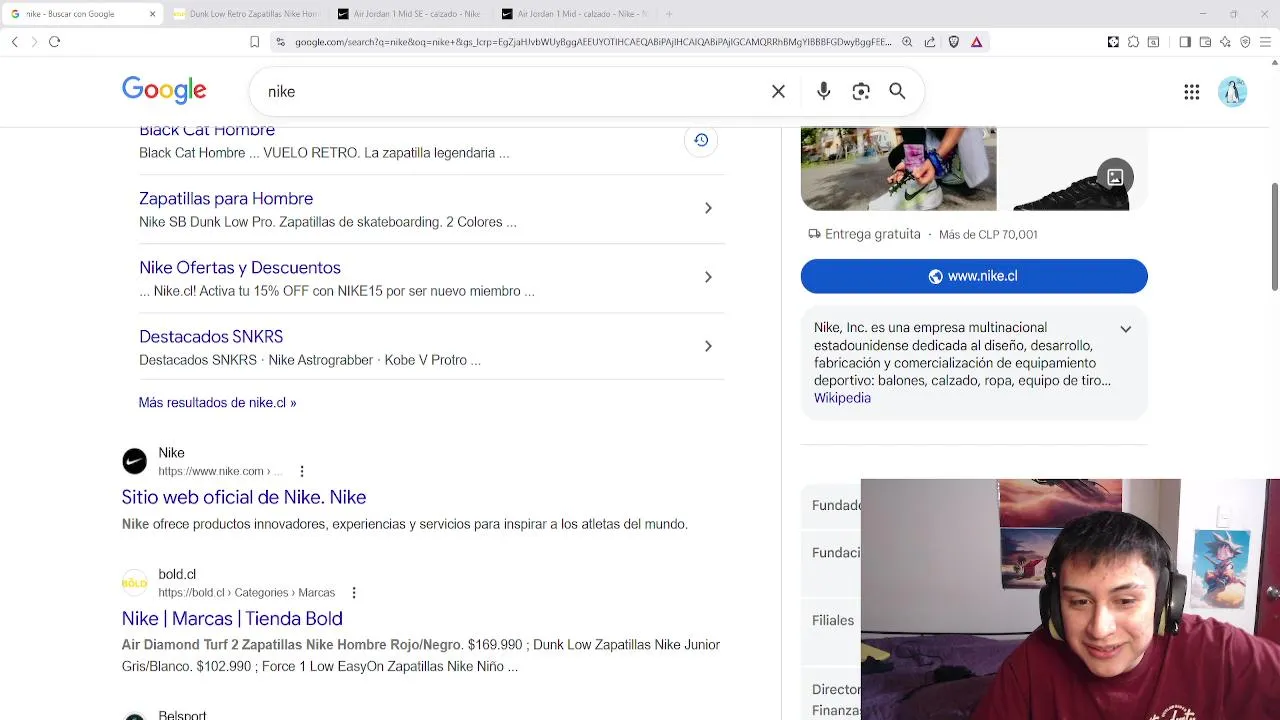Open the Google apps grid
1280x720 pixels.
[x=1191, y=92]
